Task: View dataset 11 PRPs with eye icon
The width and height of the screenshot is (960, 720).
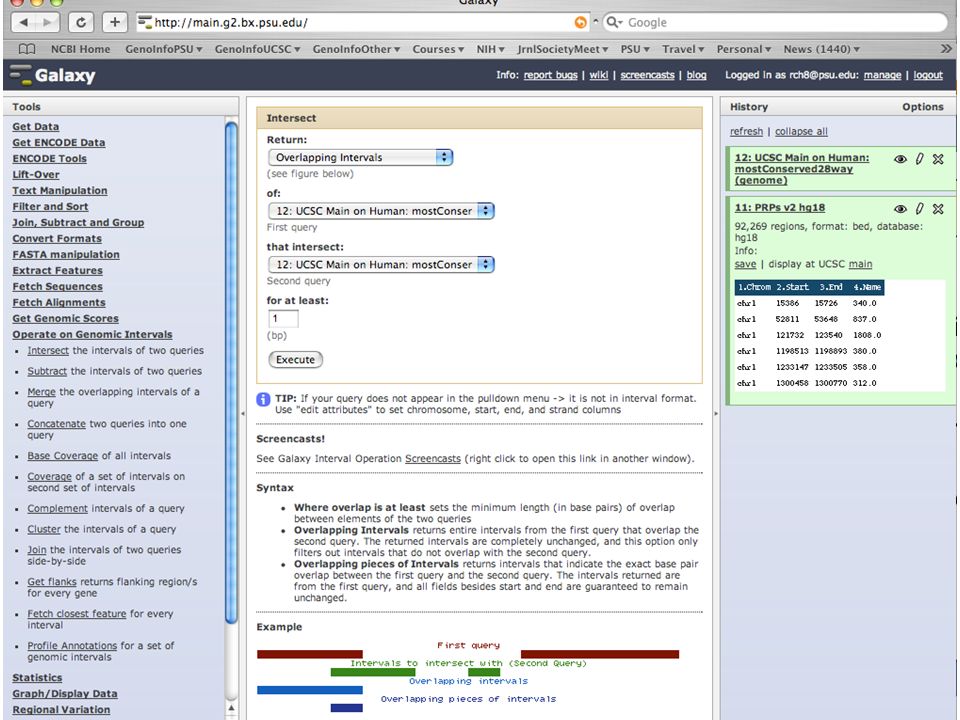Action: pyautogui.click(x=899, y=209)
